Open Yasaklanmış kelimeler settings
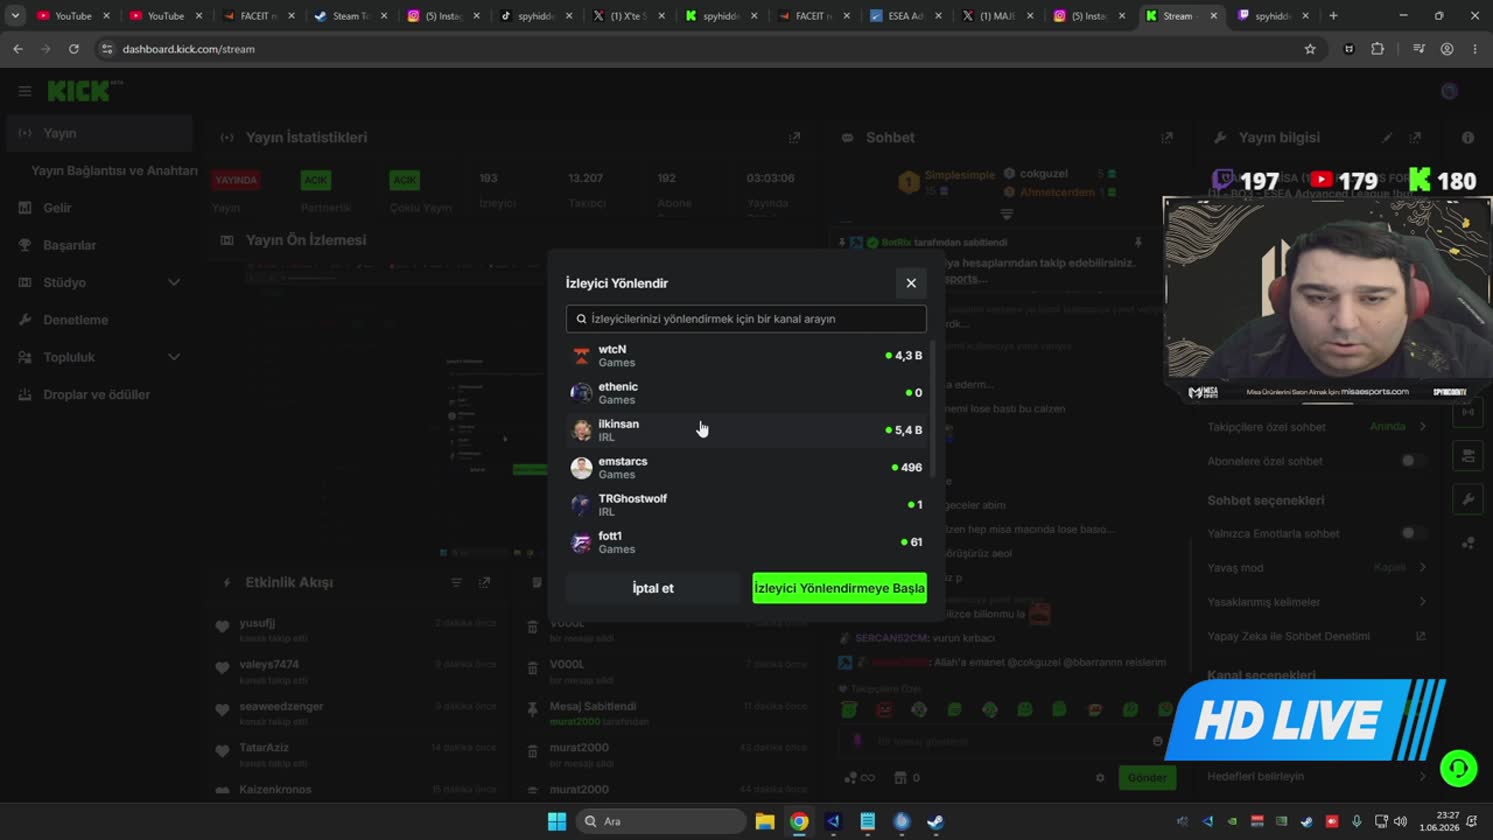The width and height of the screenshot is (1493, 840). pyautogui.click(x=1317, y=602)
